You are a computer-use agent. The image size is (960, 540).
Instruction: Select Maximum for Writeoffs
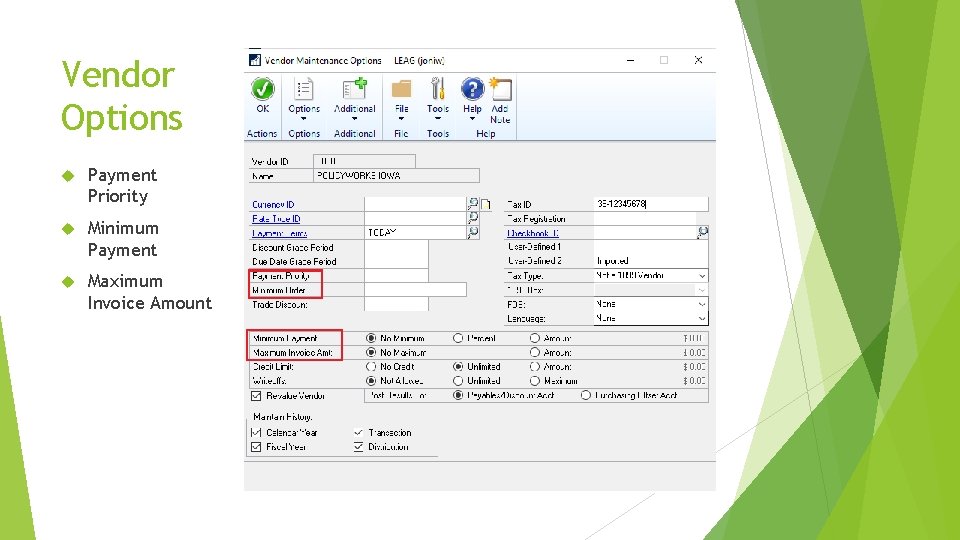point(534,381)
